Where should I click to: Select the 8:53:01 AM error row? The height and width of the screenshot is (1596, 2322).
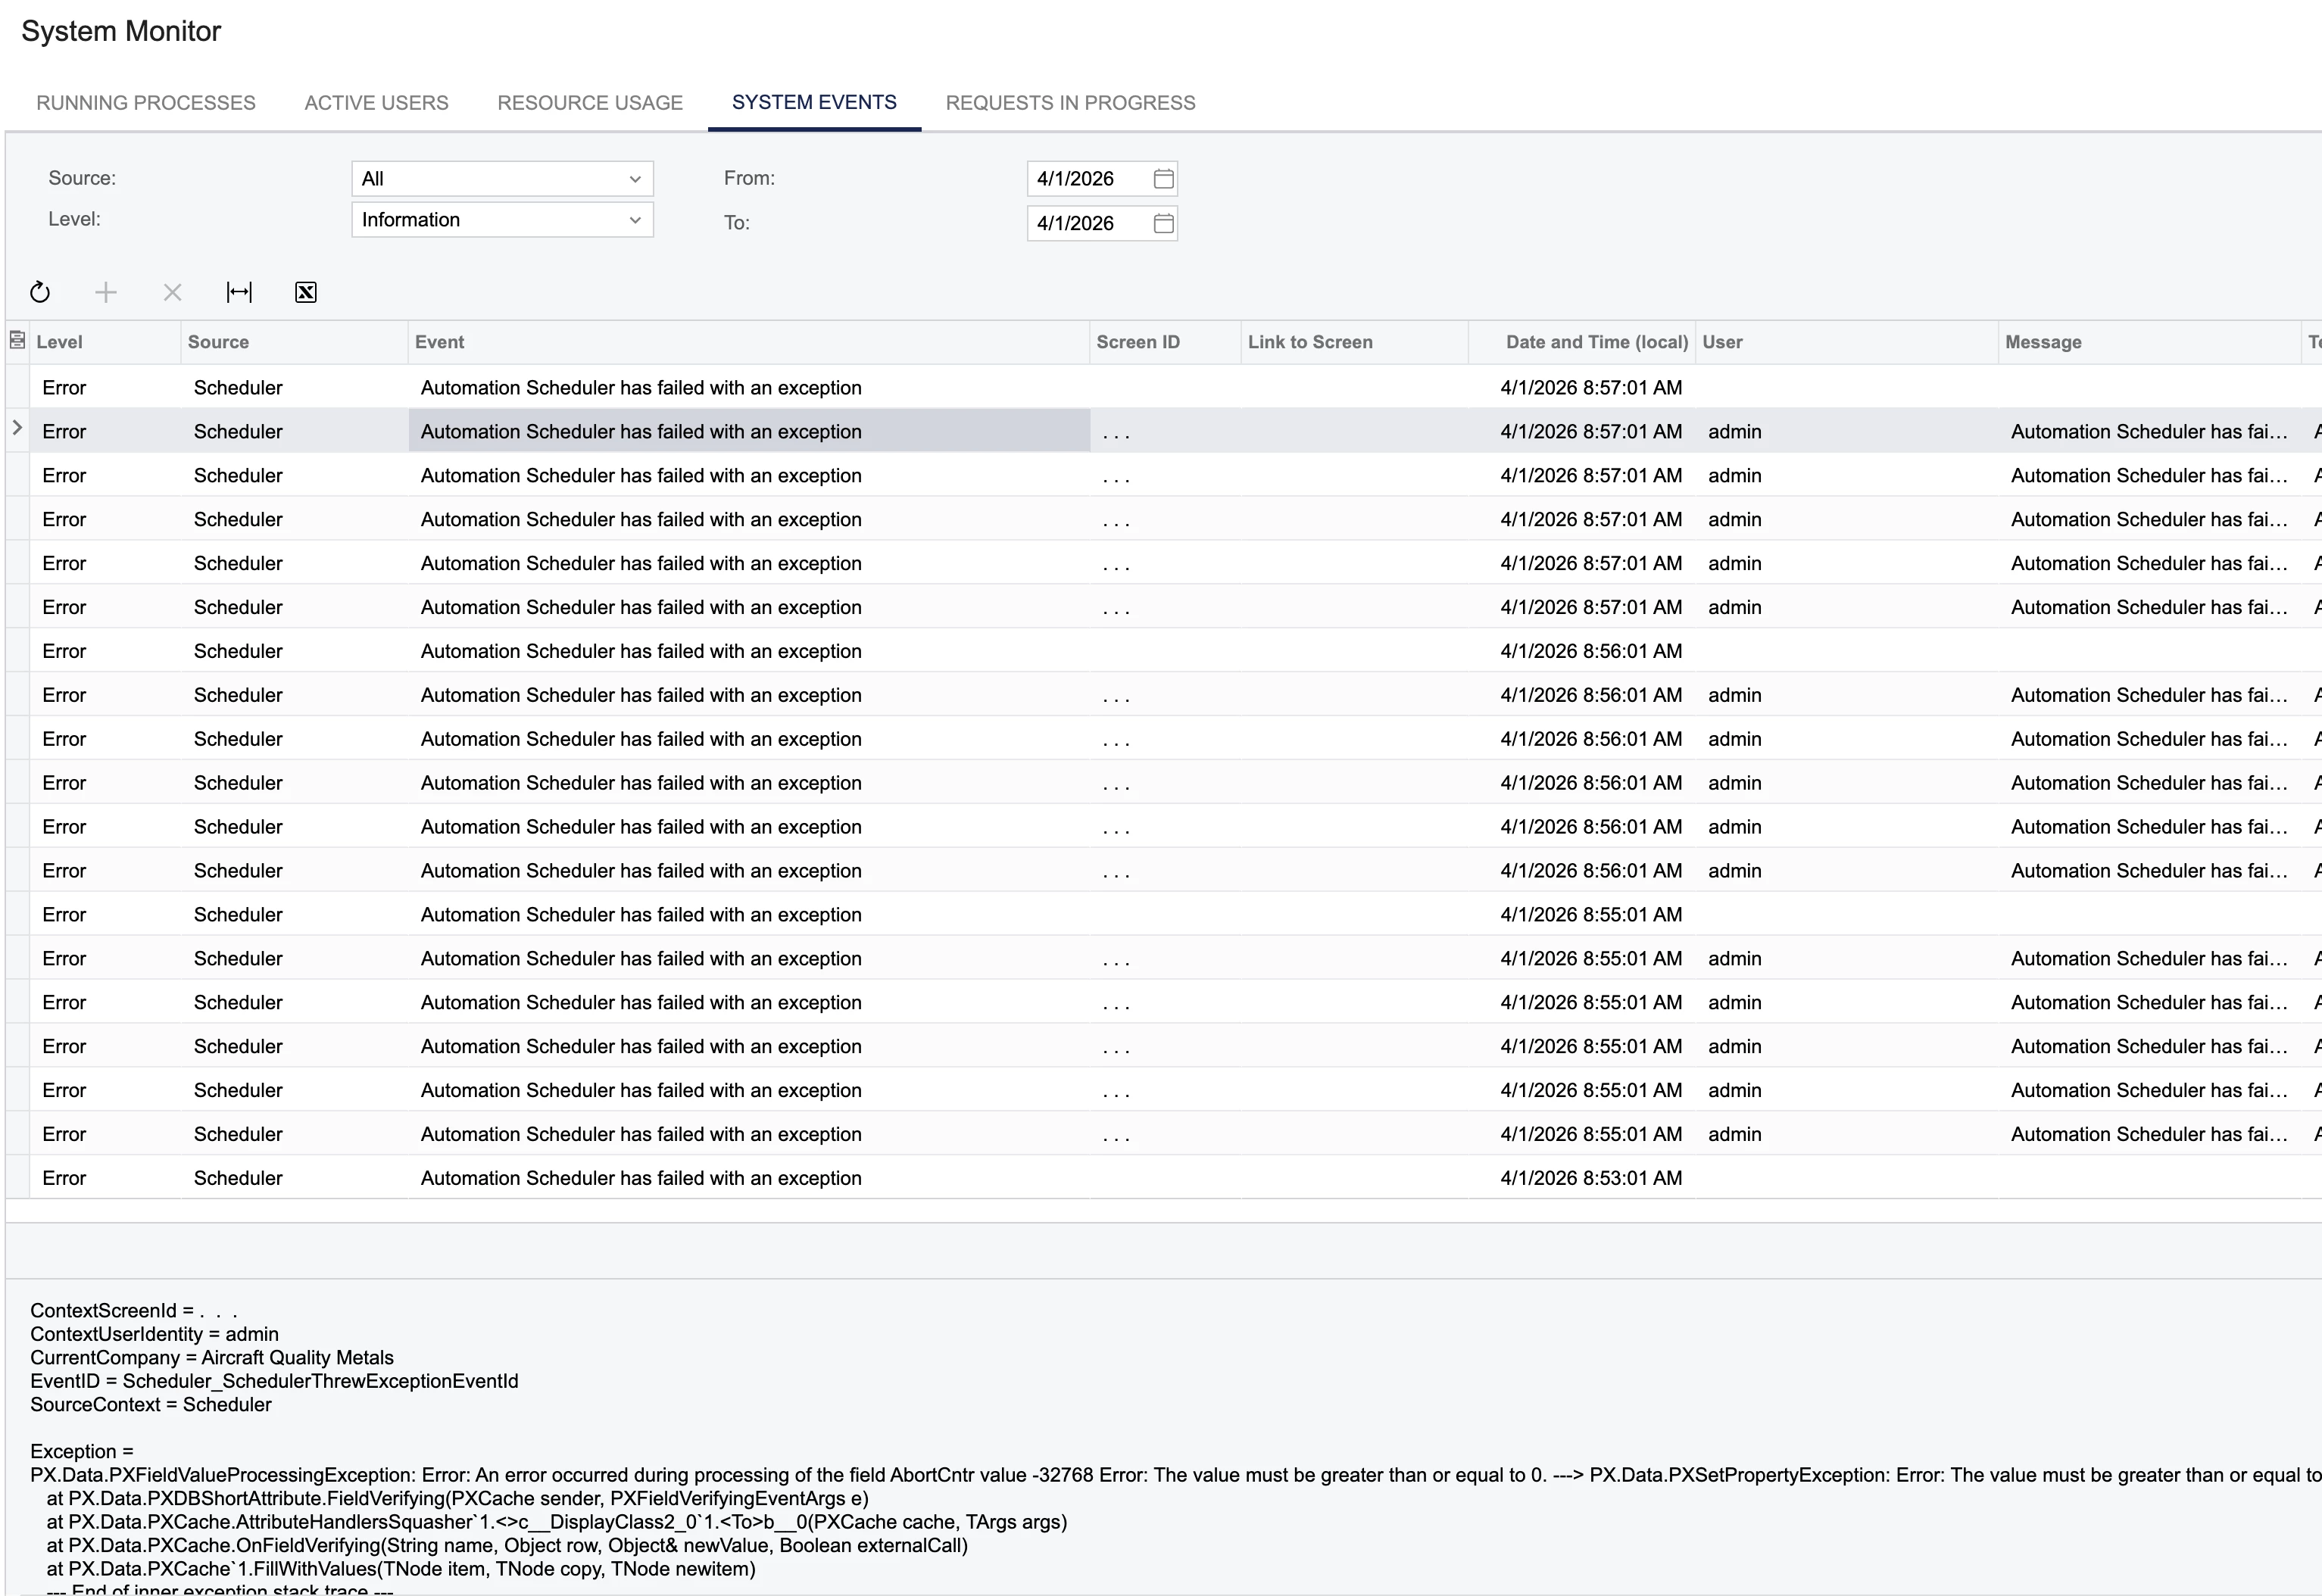(x=640, y=1178)
